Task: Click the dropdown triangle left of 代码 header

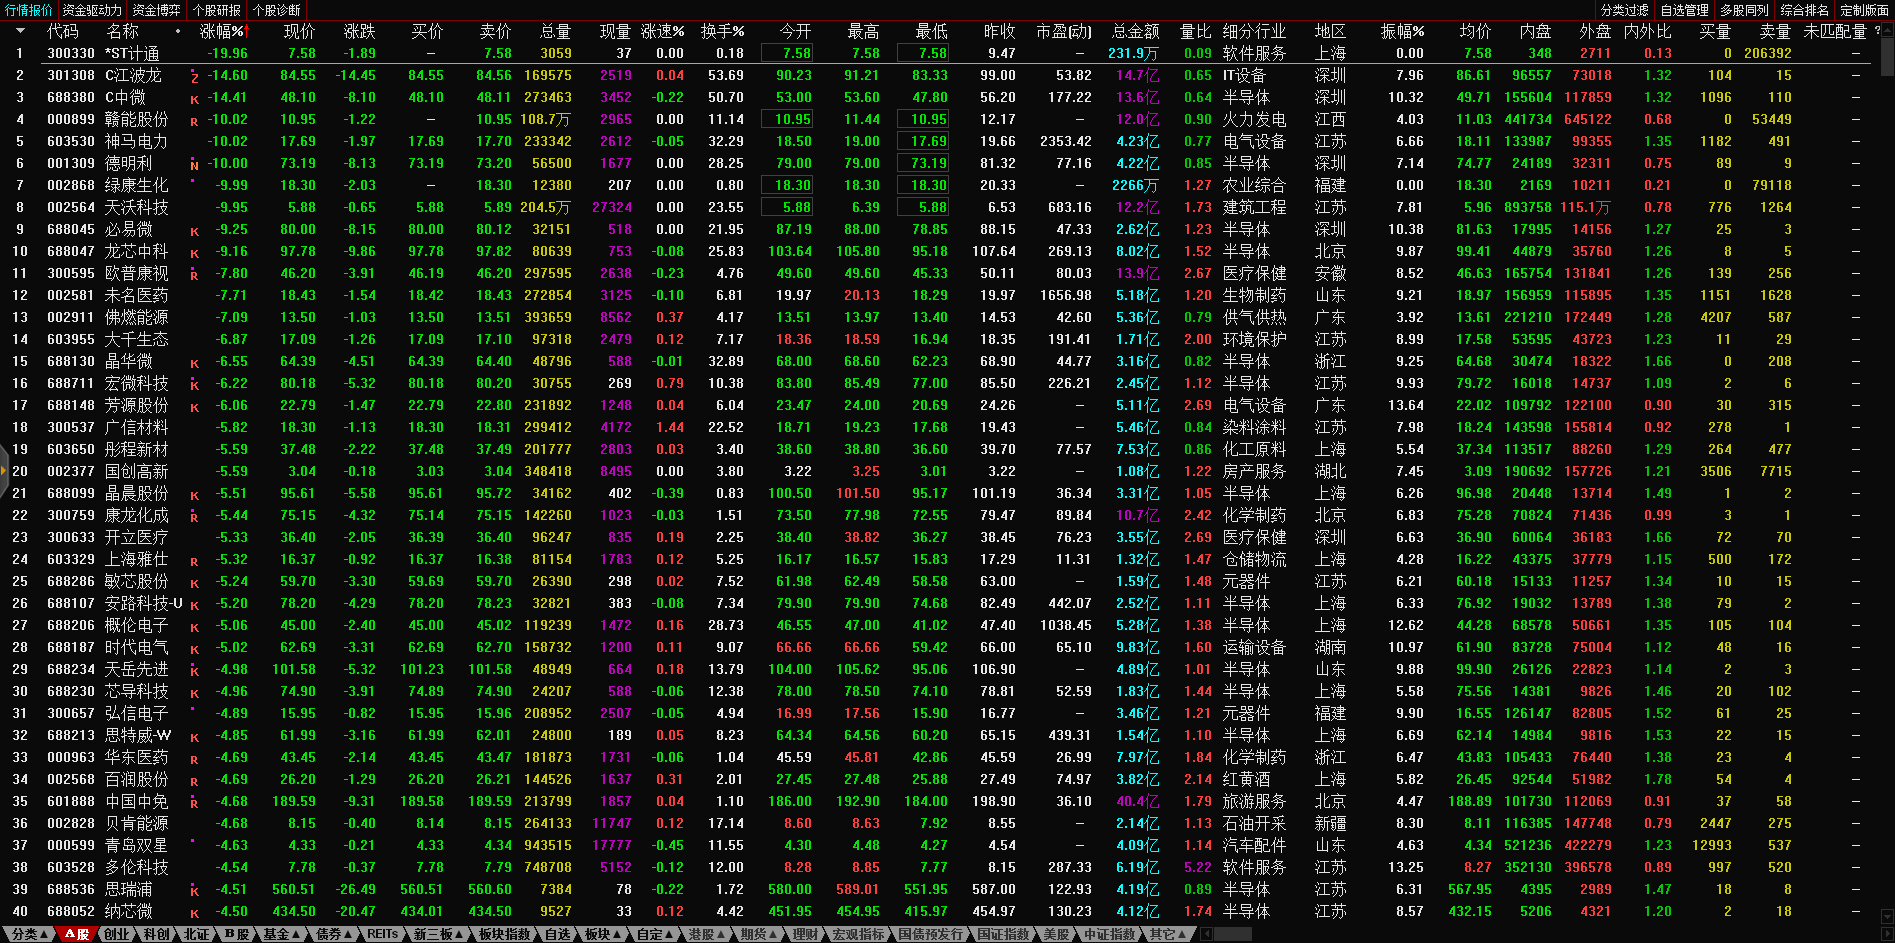Action: click(20, 32)
